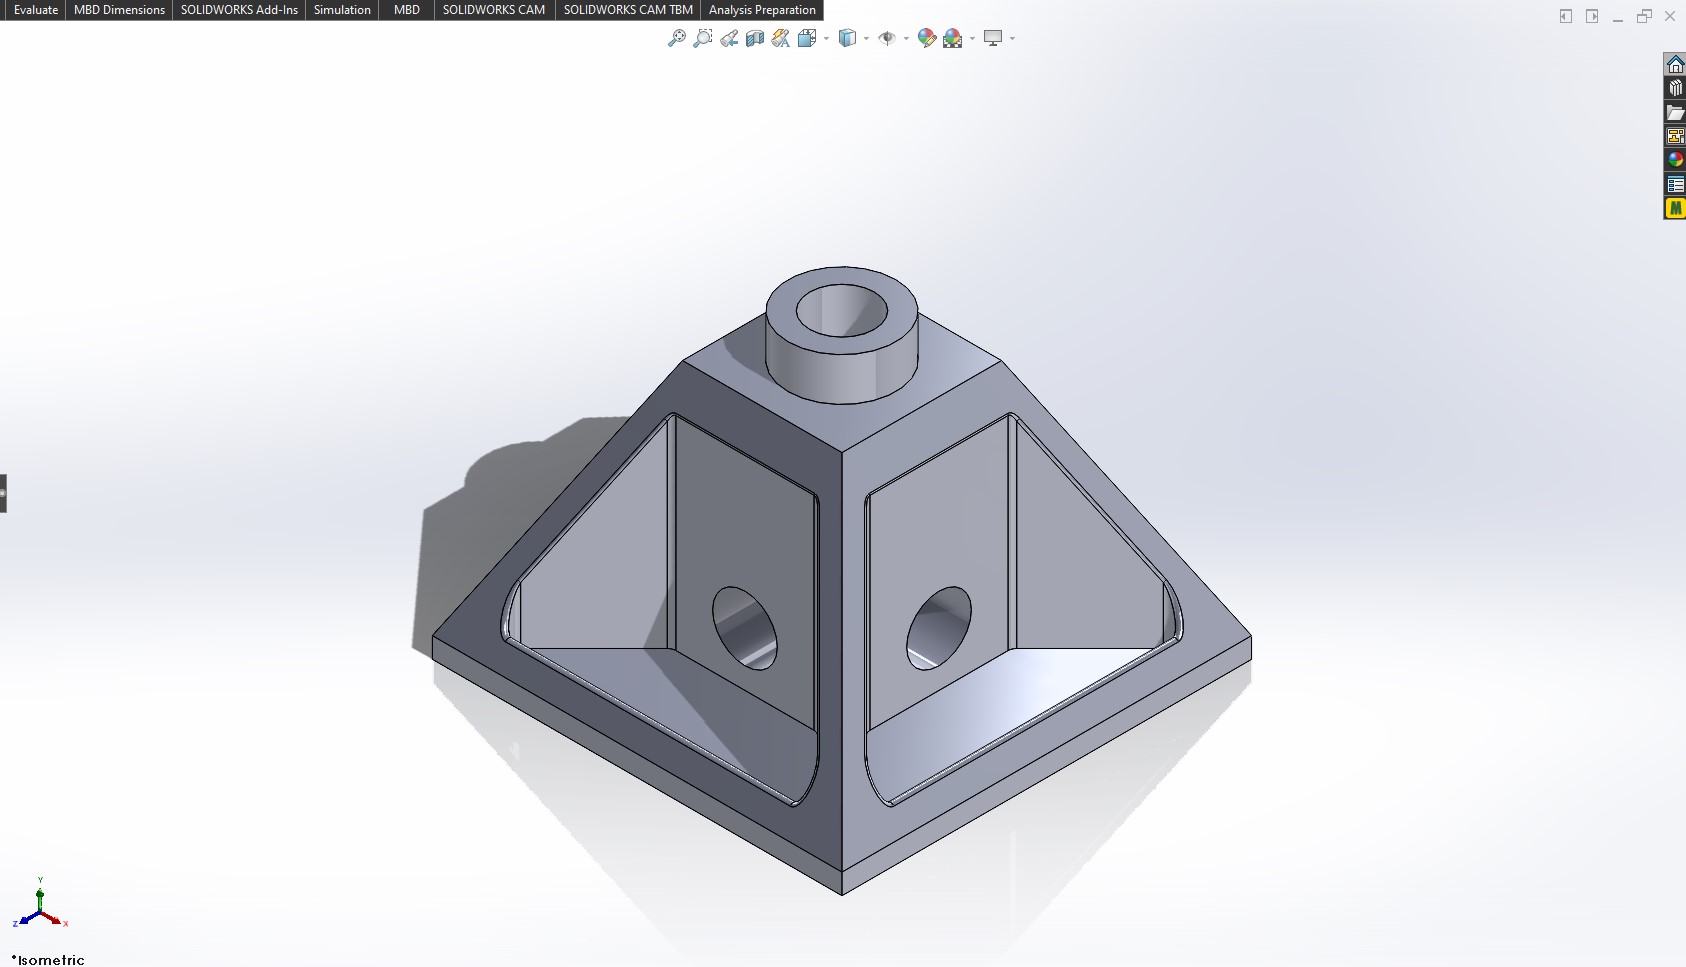Expand the collapsed left panel handle

pyautogui.click(x=3, y=493)
